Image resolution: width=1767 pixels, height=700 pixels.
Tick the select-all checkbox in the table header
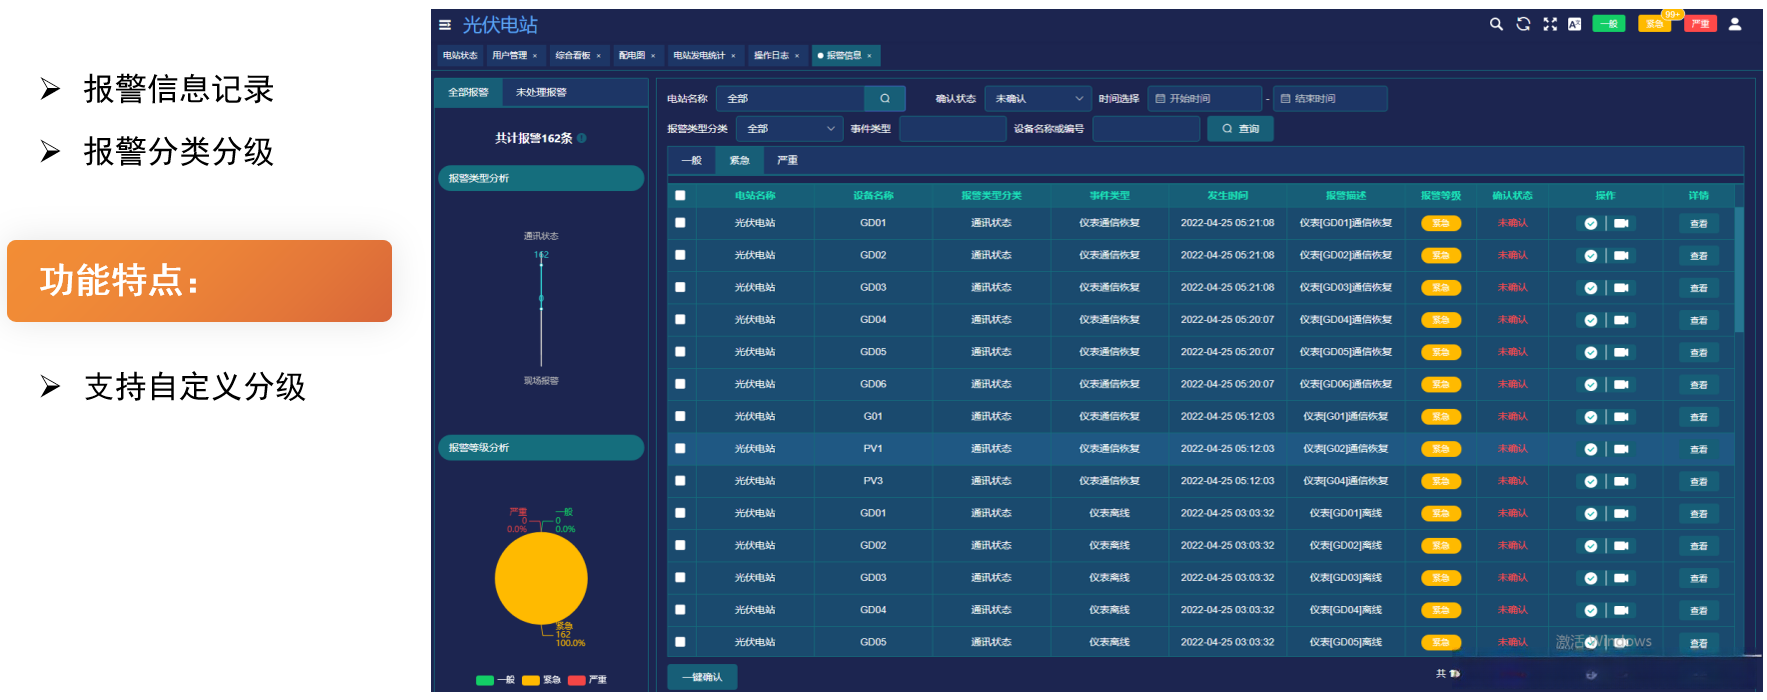coord(680,195)
